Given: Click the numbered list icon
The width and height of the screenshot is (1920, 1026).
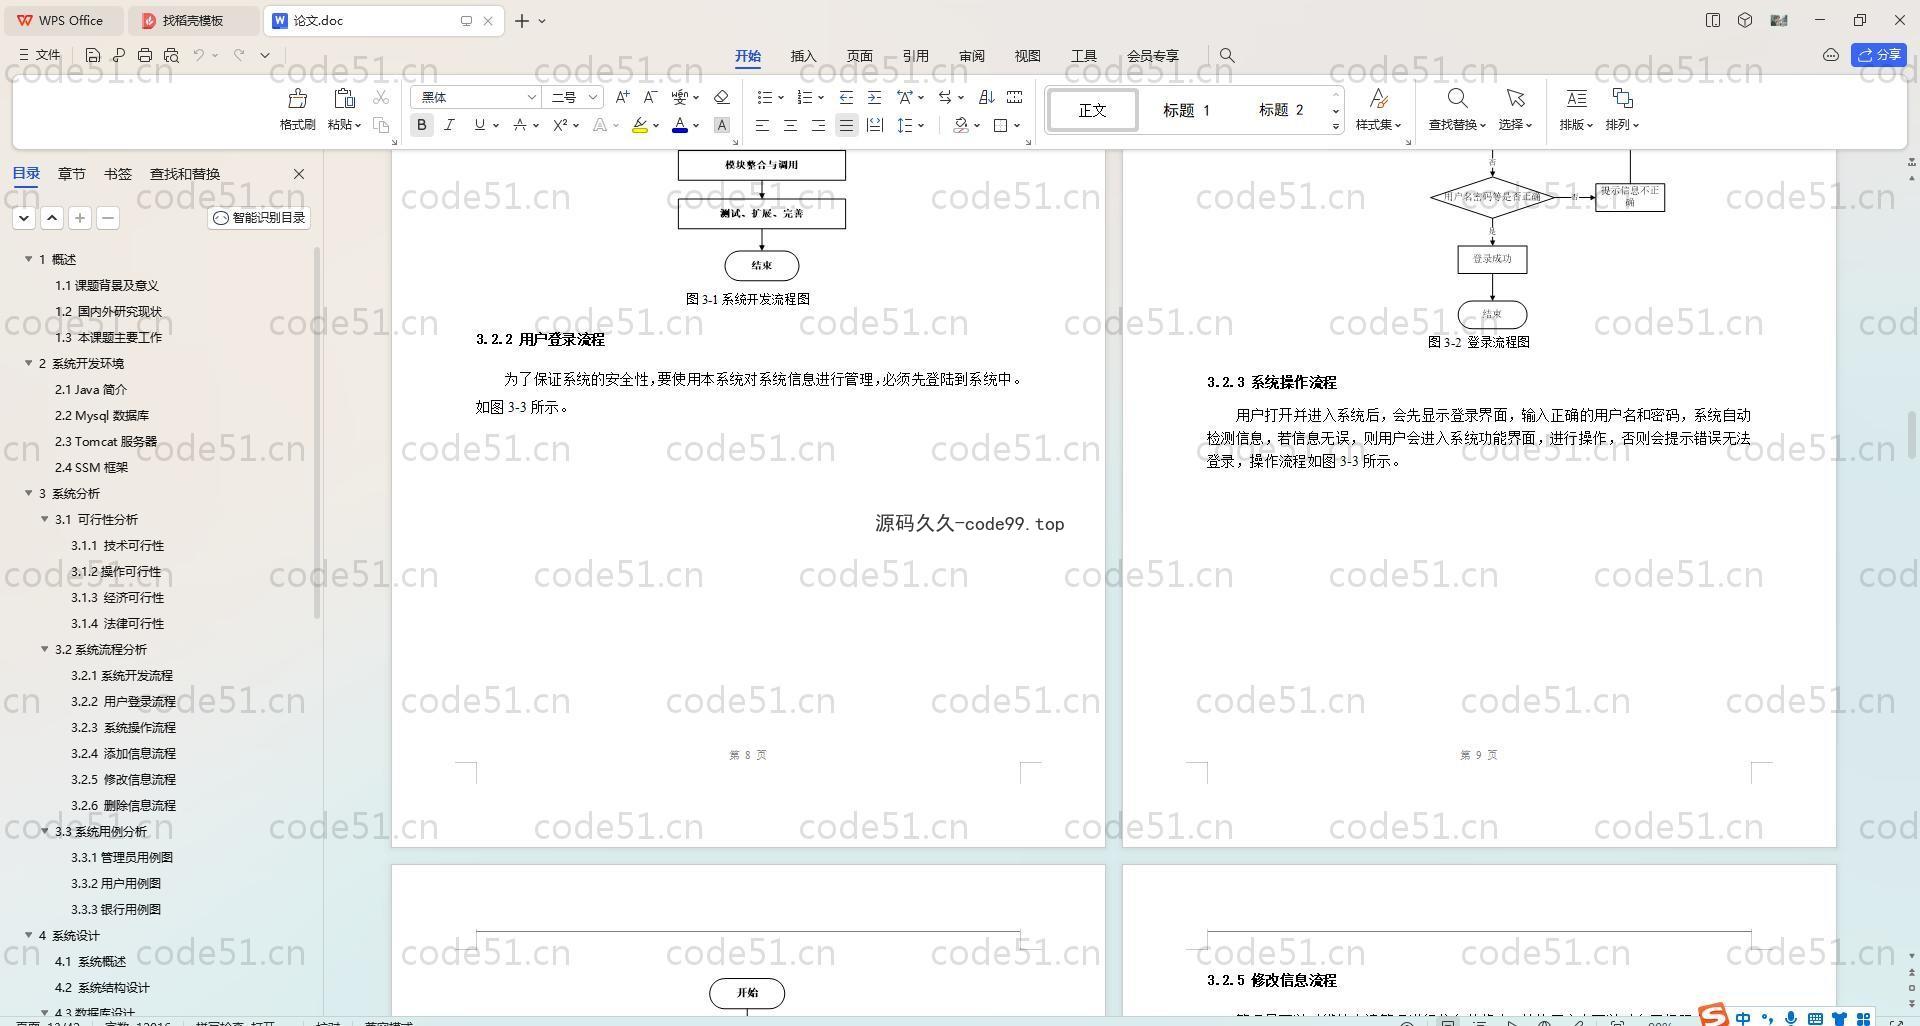Looking at the screenshot, I should point(805,97).
